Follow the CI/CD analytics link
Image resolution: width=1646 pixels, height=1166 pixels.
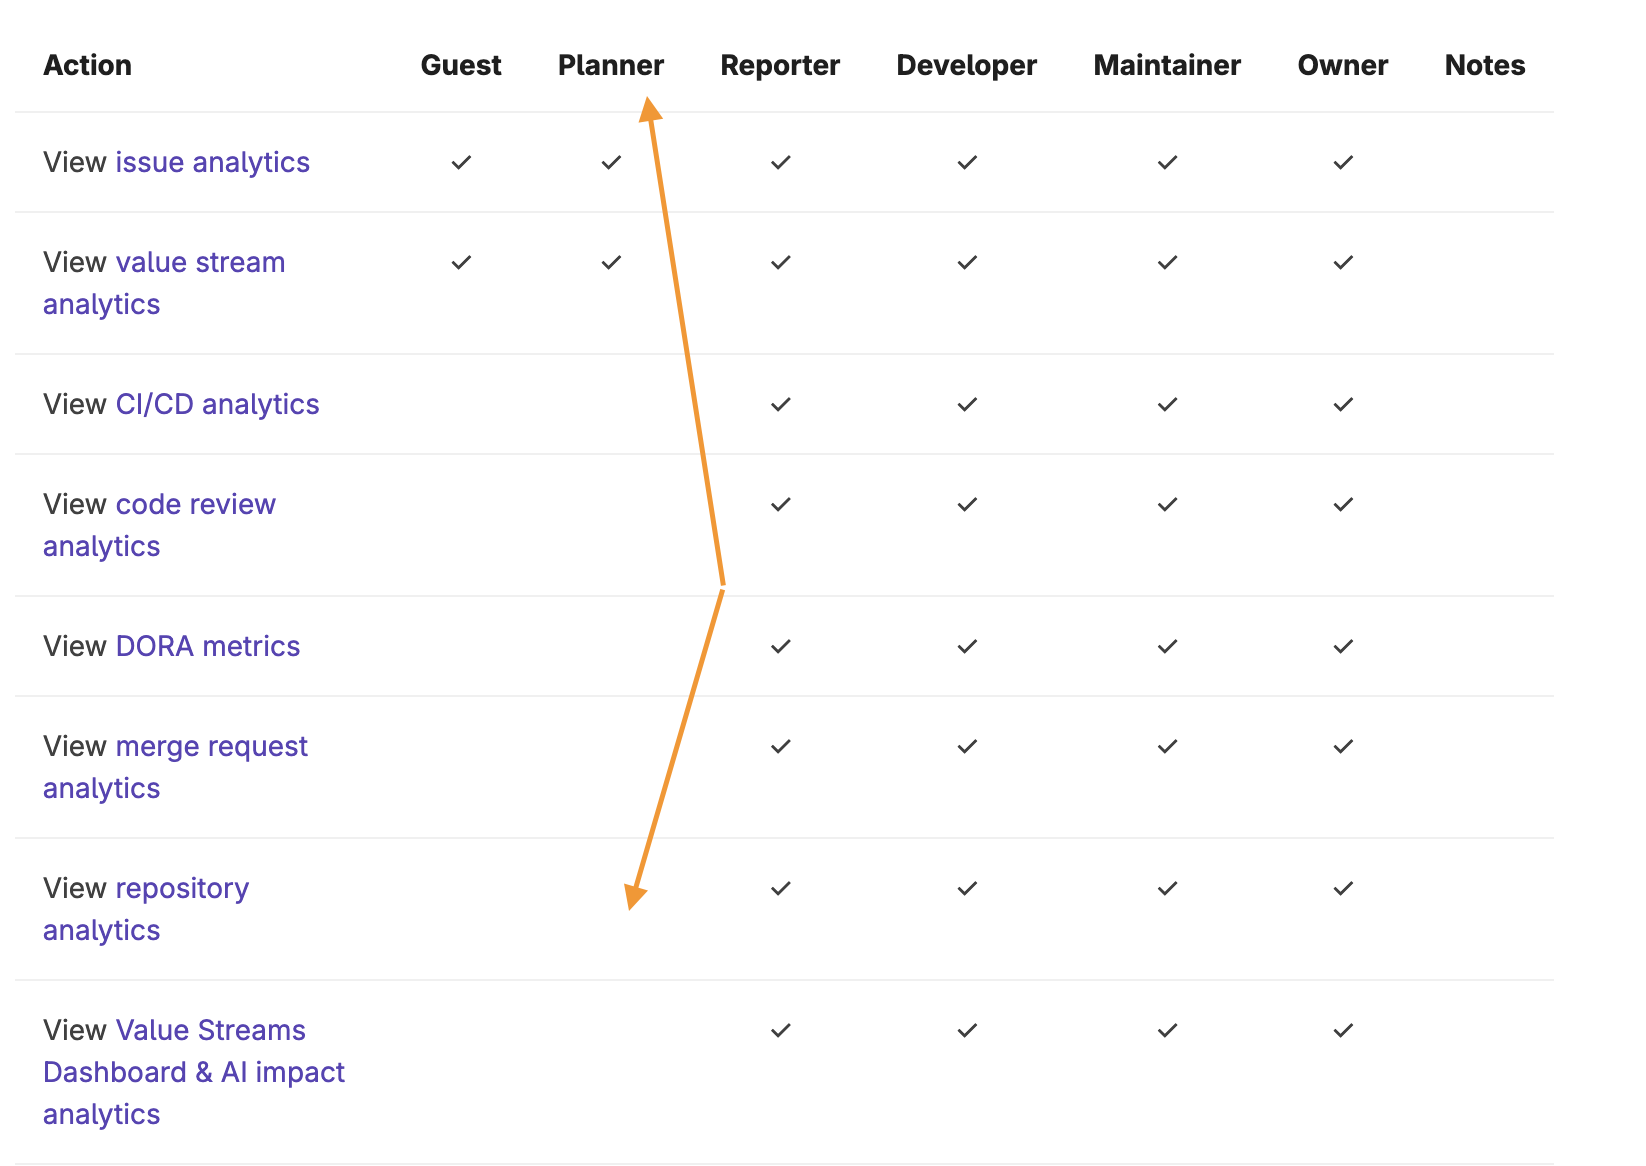point(217,404)
